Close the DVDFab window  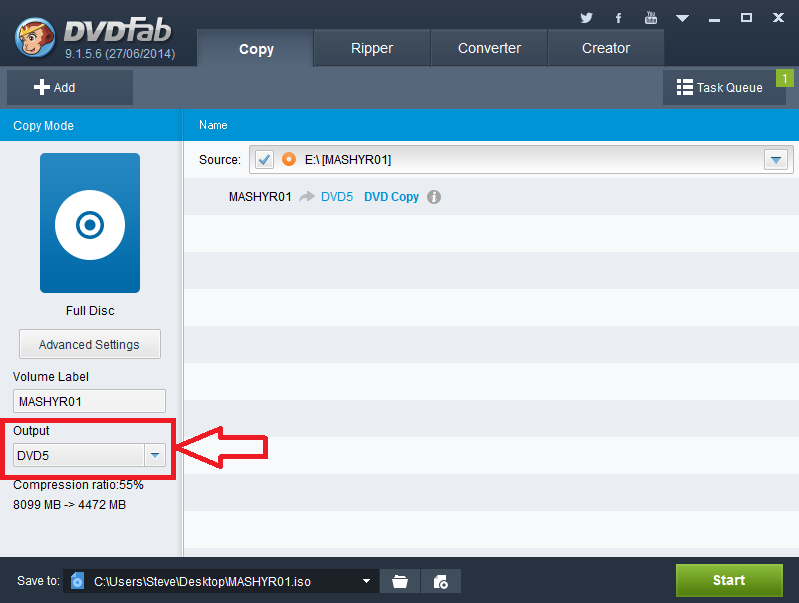point(778,18)
